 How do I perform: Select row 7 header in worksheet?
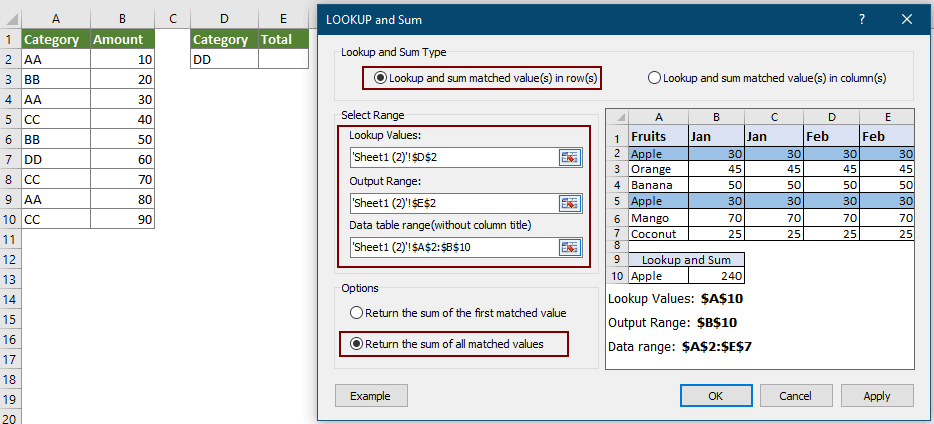[10, 160]
